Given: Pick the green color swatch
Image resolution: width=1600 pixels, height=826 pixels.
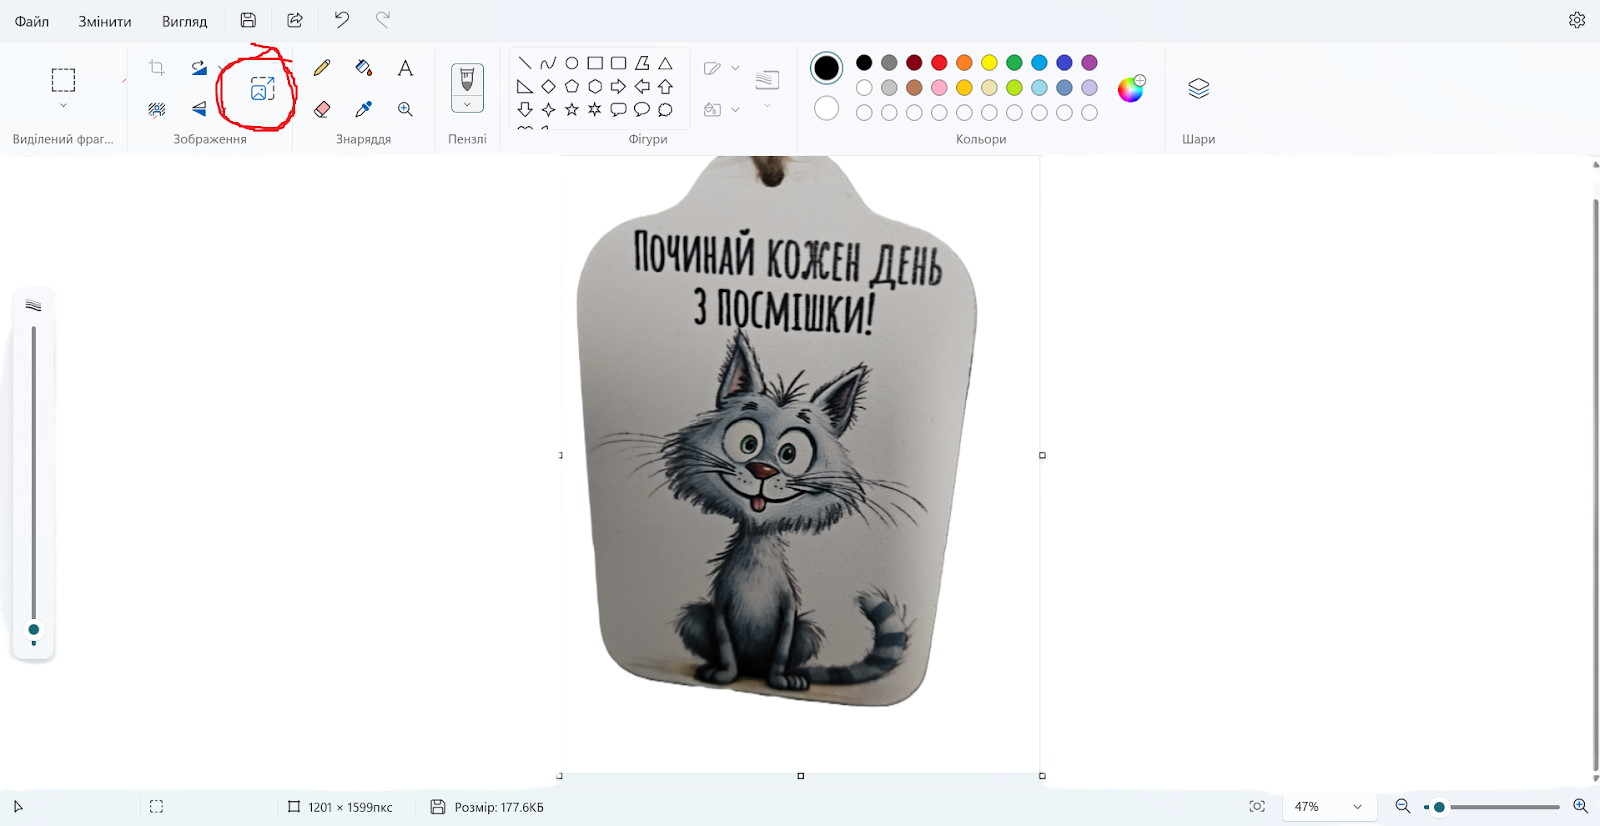Looking at the screenshot, I should tap(1014, 63).
